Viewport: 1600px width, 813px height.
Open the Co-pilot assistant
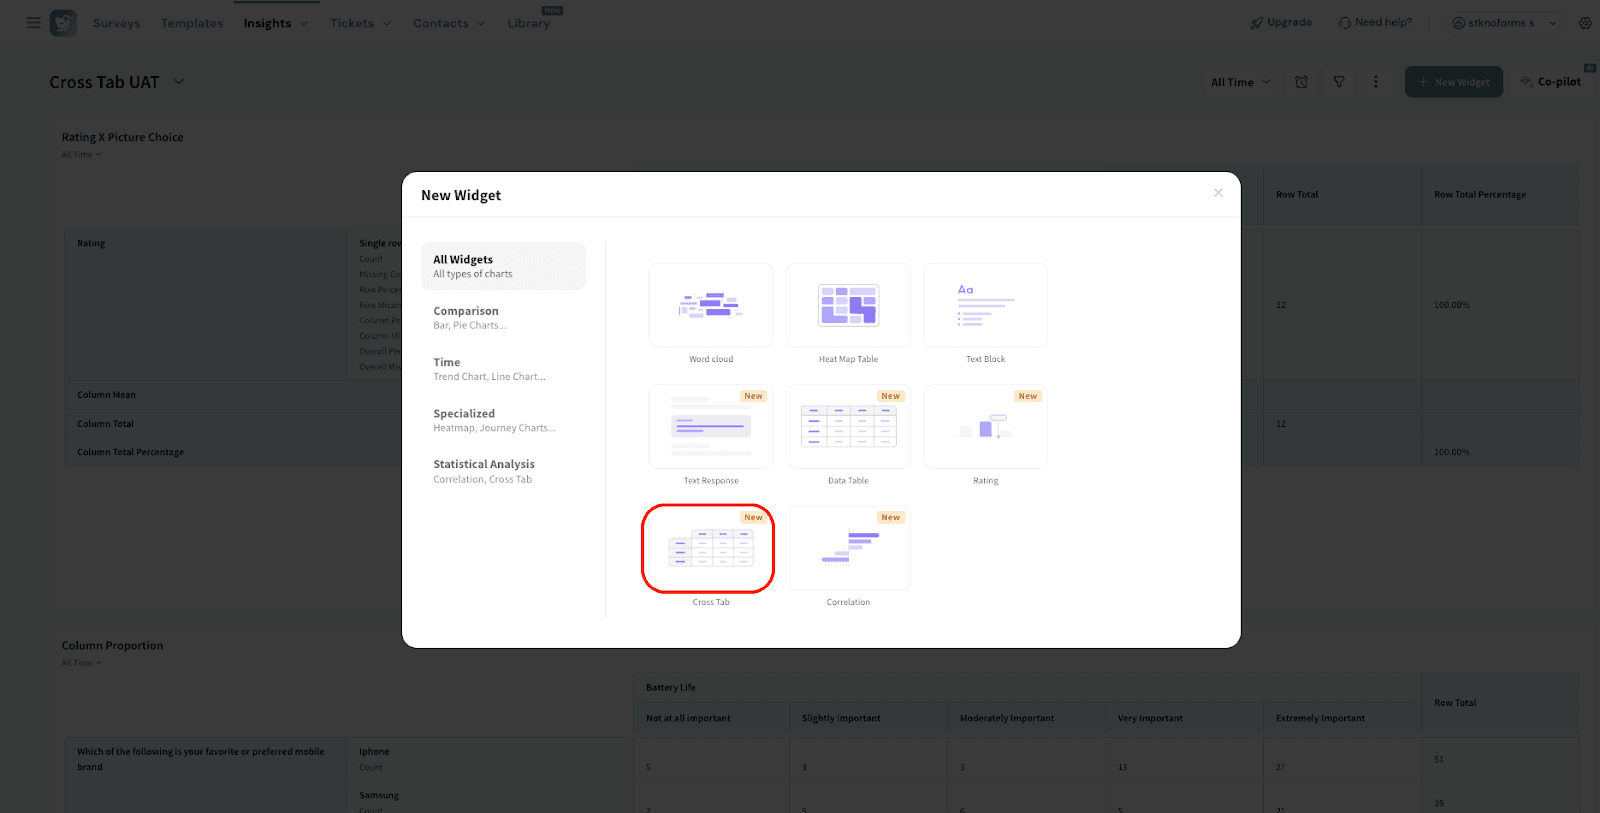tap(1551, 82)
